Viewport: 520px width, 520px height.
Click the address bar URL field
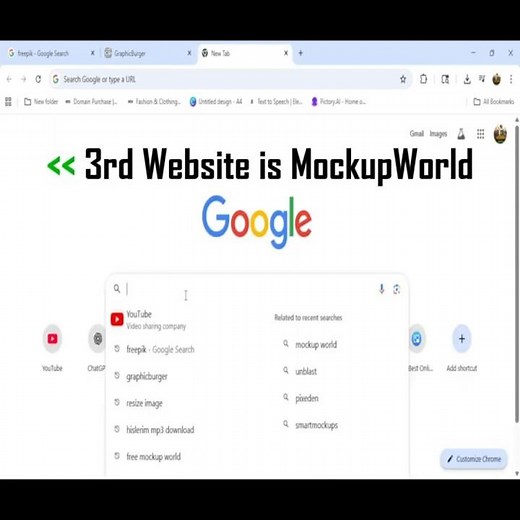tap(230, 79)
